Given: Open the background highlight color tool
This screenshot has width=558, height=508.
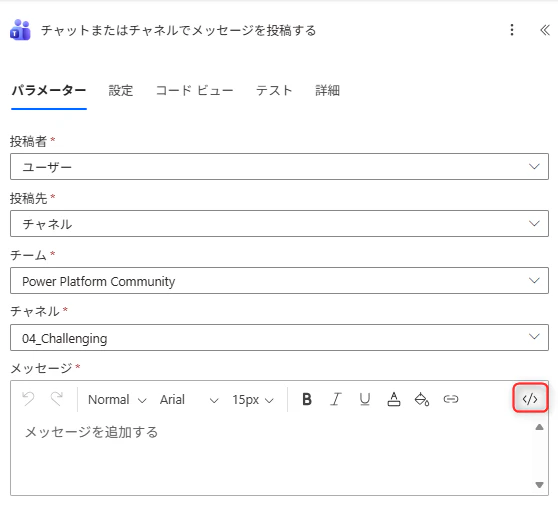Looking at the screenshot, I should coord(422,399).
